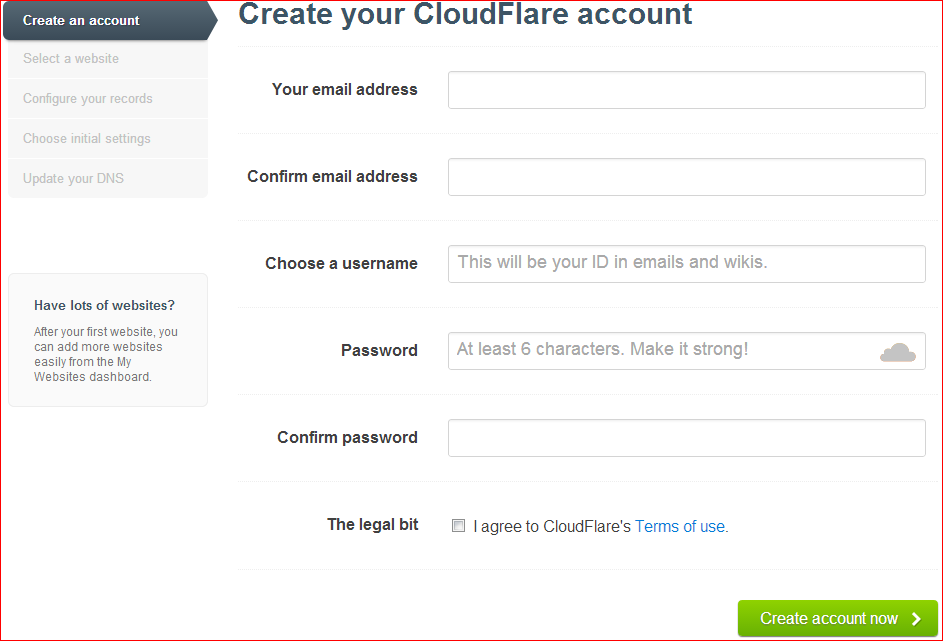
Task: Focus the Confirm password text box
Action: (686, 438)
